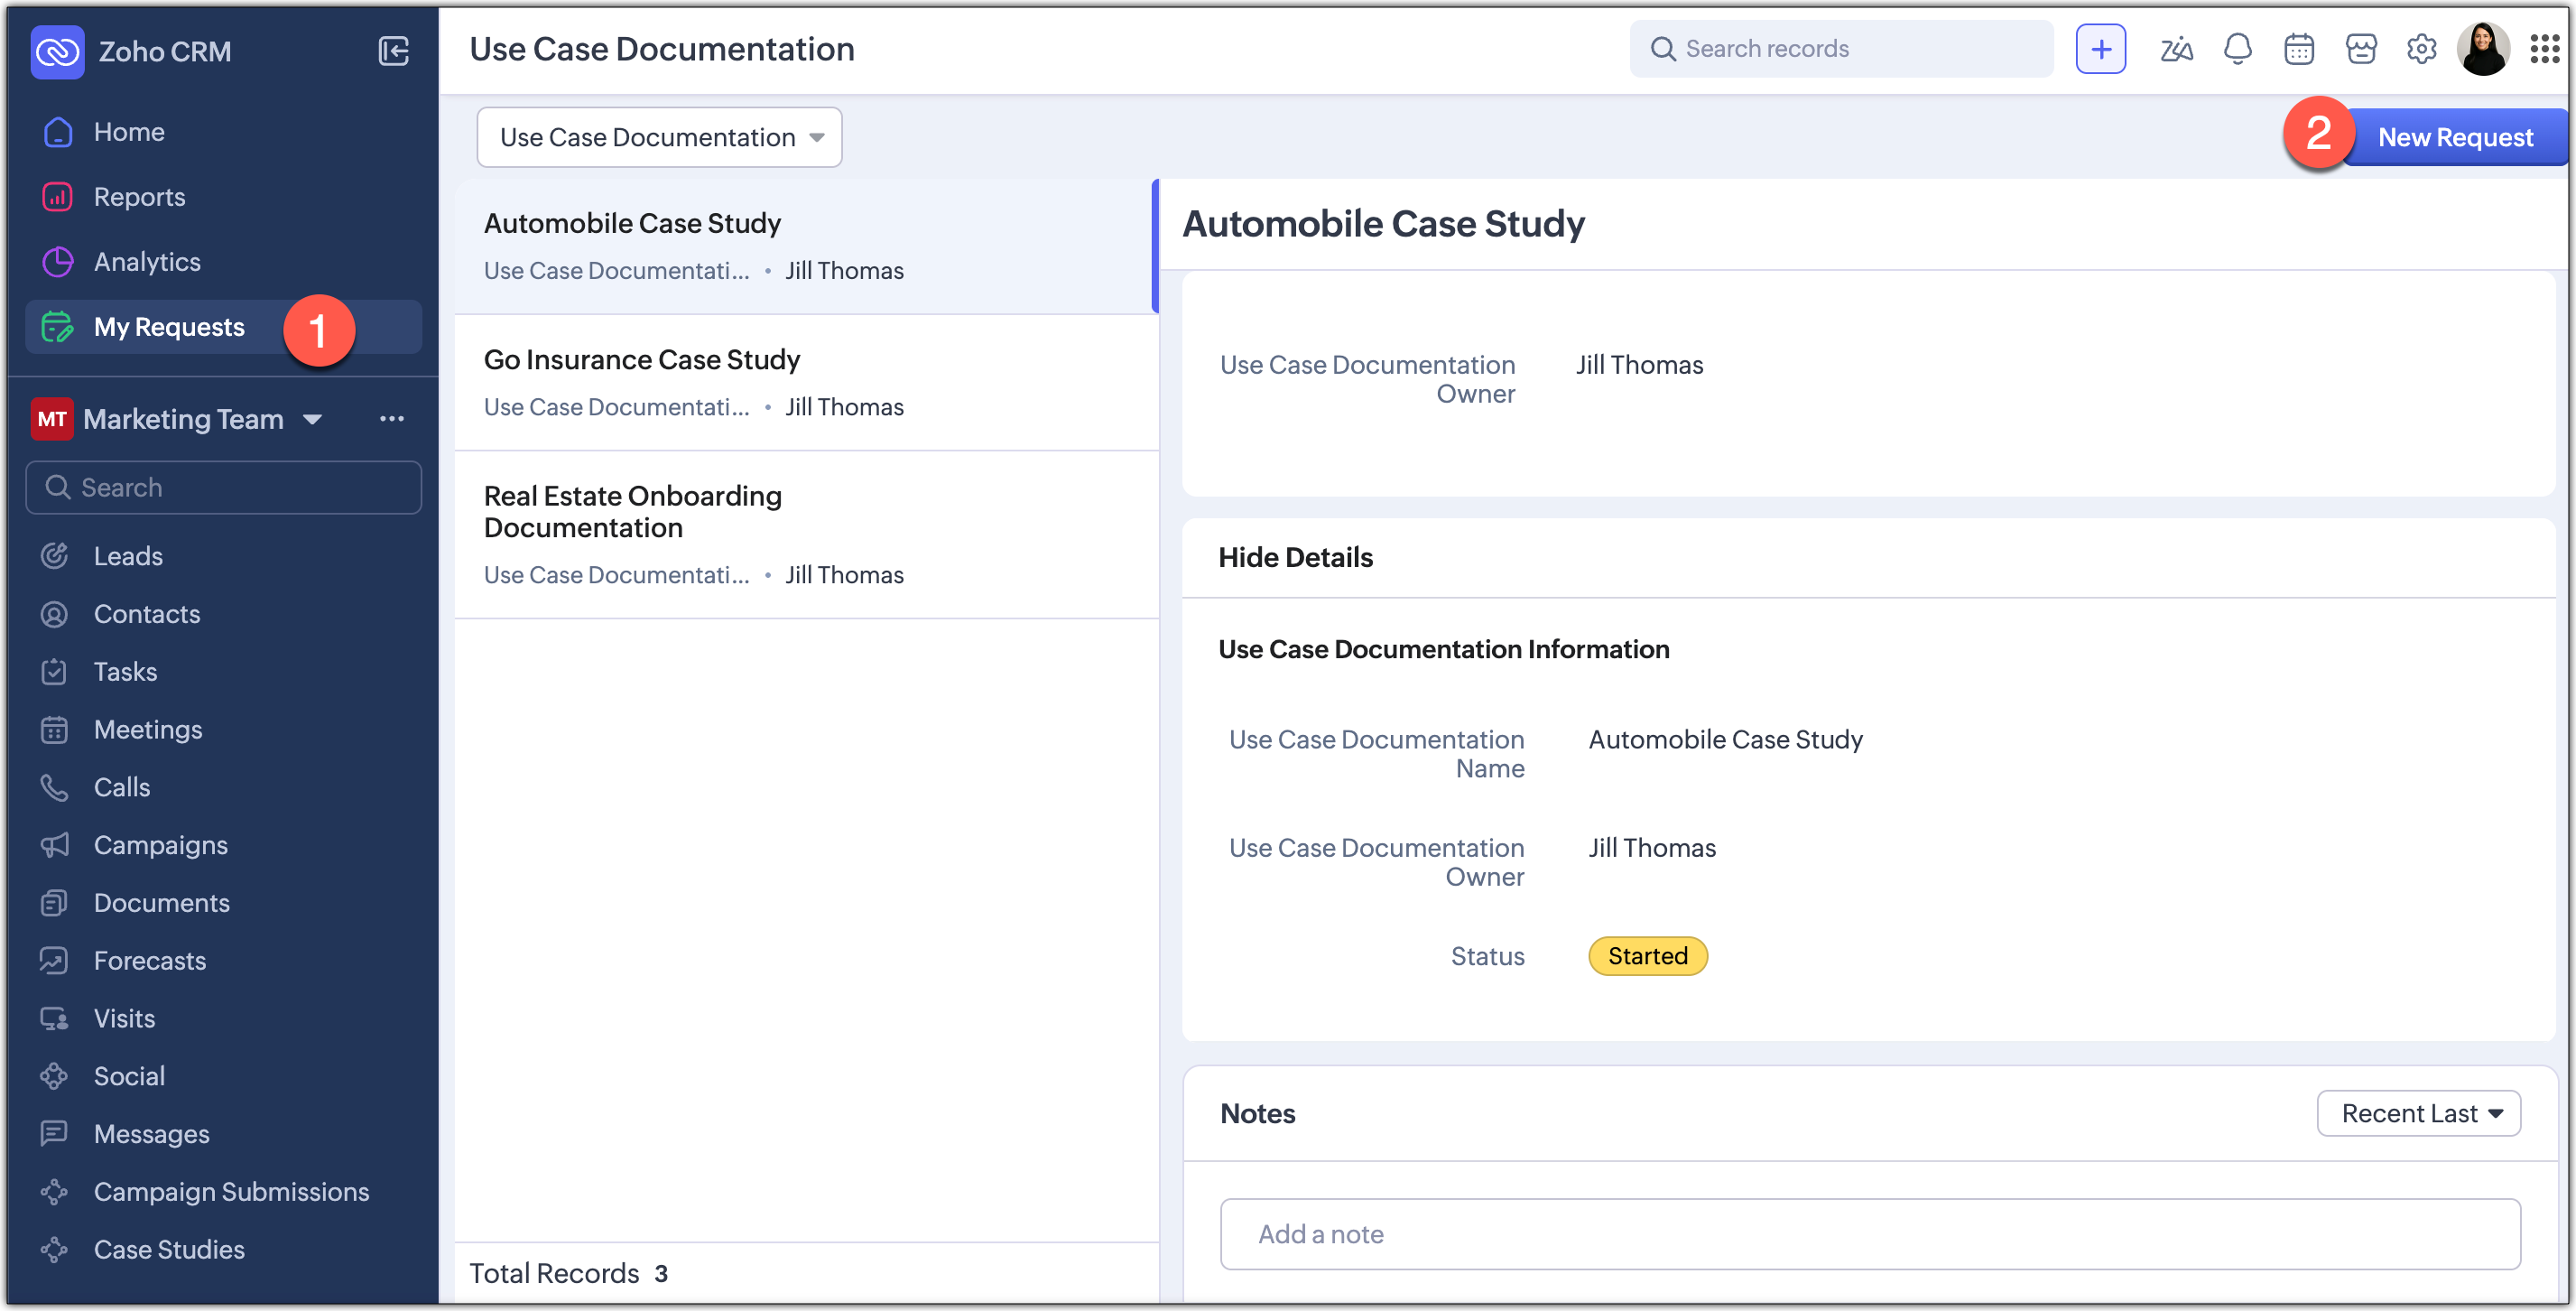Open the notifications bell

tap(2237, 49)
